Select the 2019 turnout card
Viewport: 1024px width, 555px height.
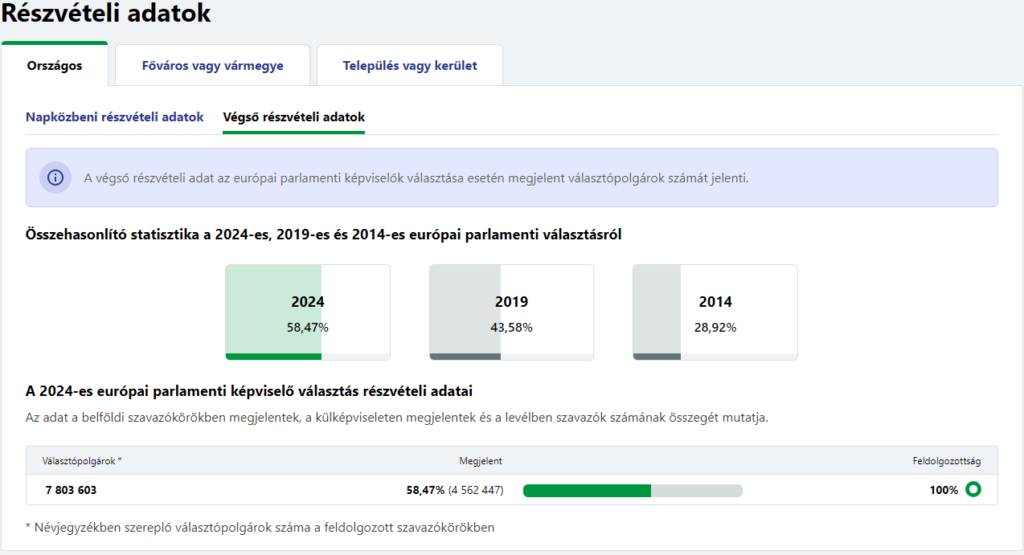[x=511, y=311]
